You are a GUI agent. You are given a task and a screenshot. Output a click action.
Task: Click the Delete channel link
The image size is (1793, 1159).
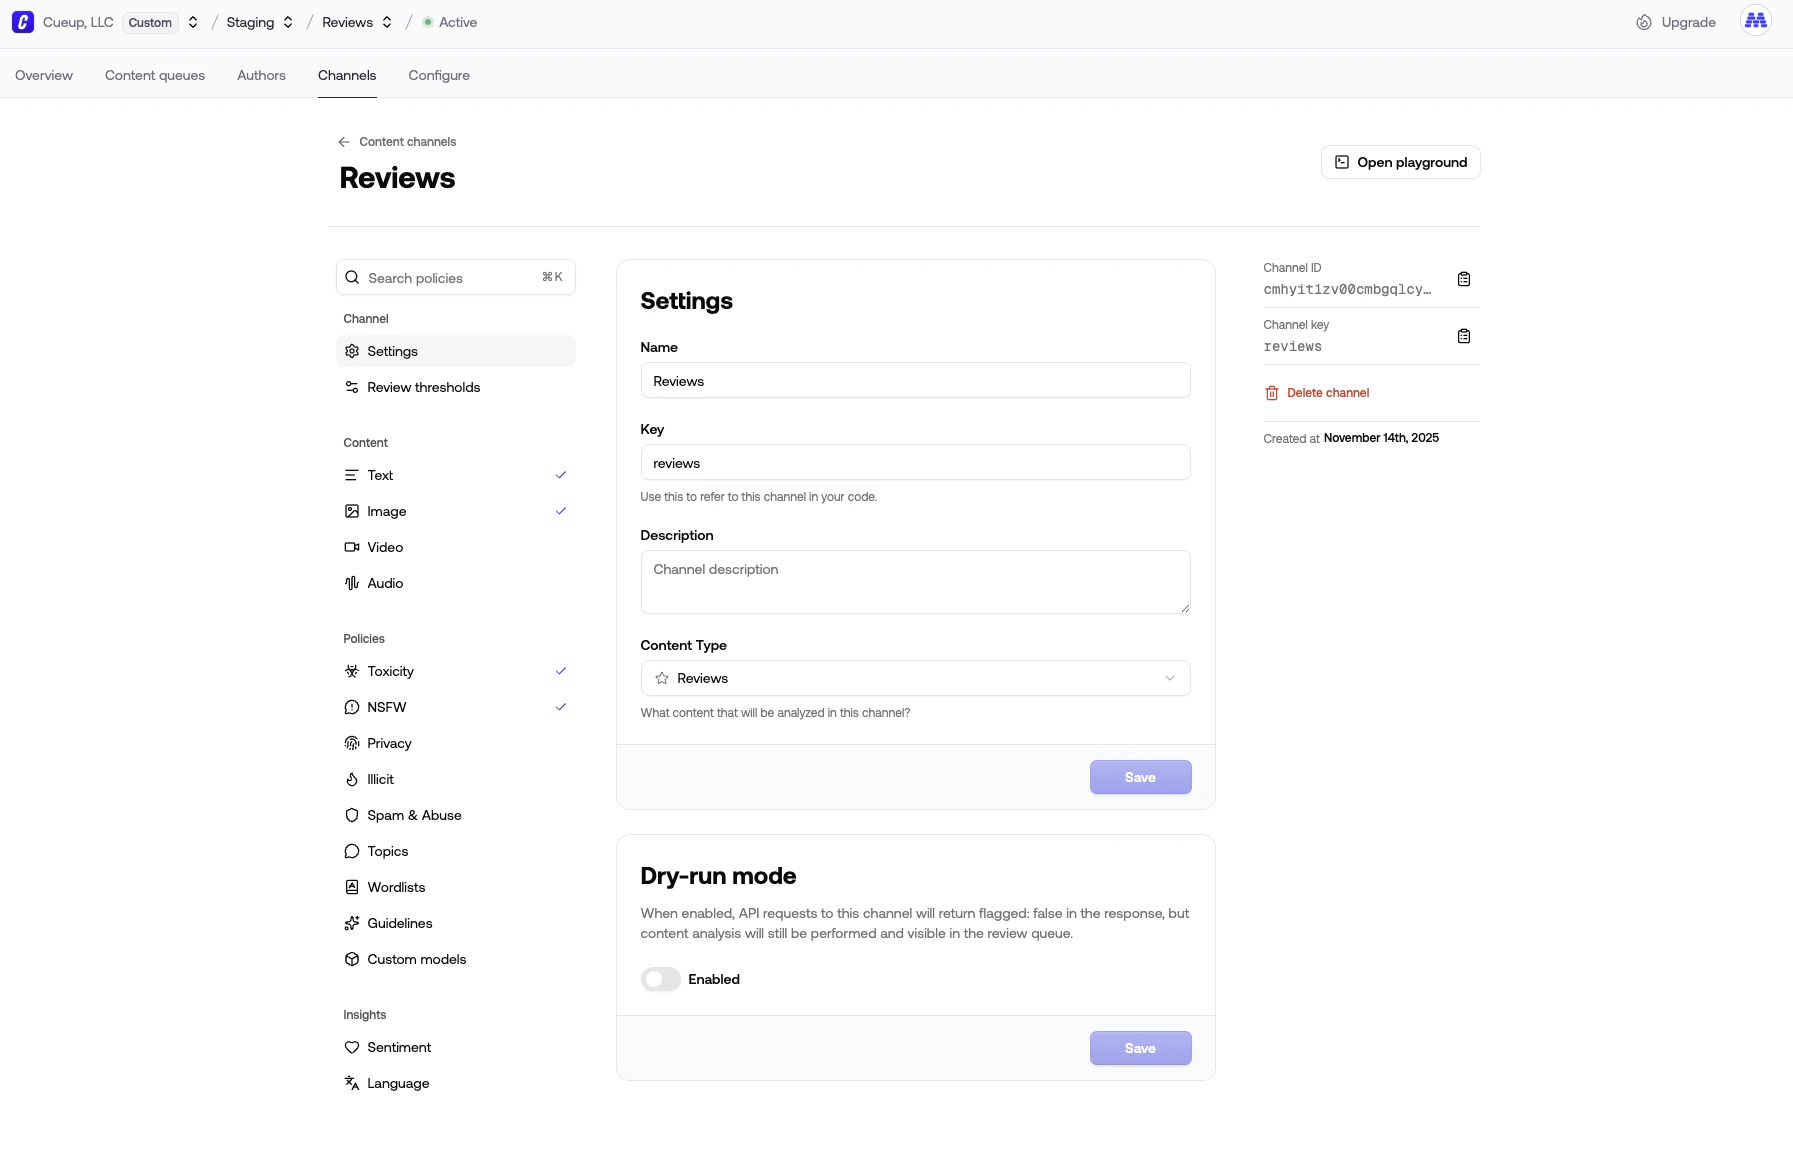(1328, 393)
